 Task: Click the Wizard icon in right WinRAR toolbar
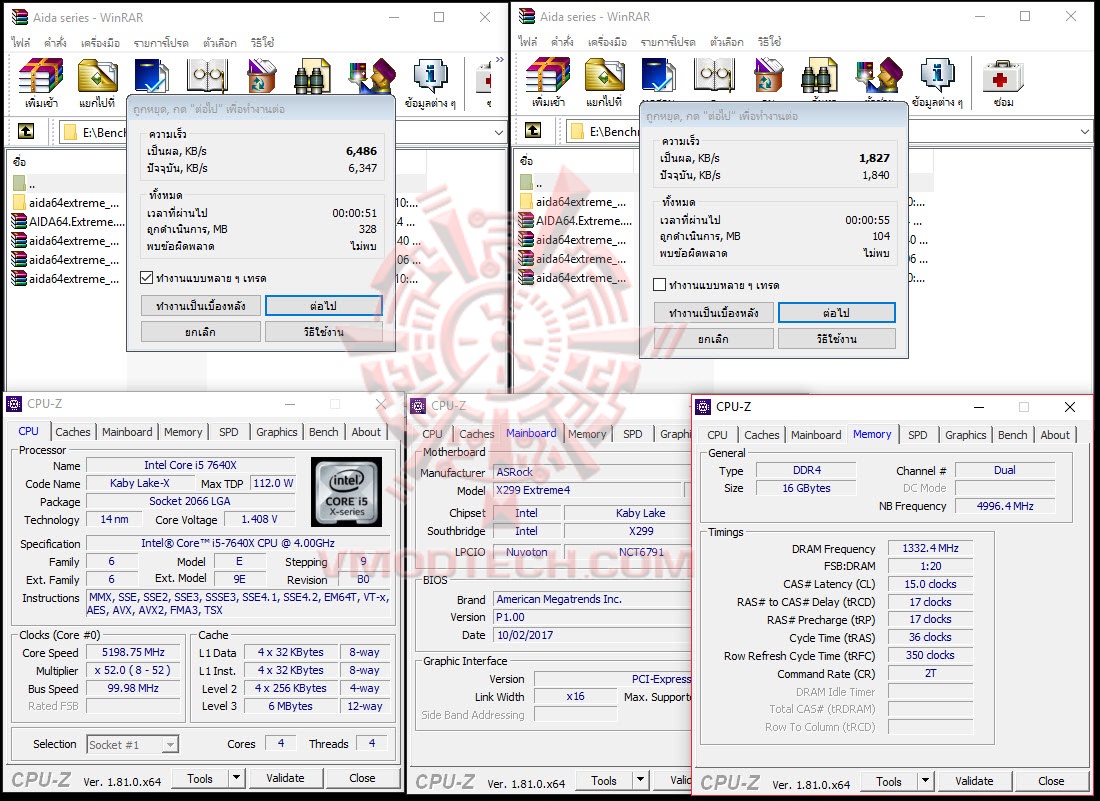tap(879, 75)
